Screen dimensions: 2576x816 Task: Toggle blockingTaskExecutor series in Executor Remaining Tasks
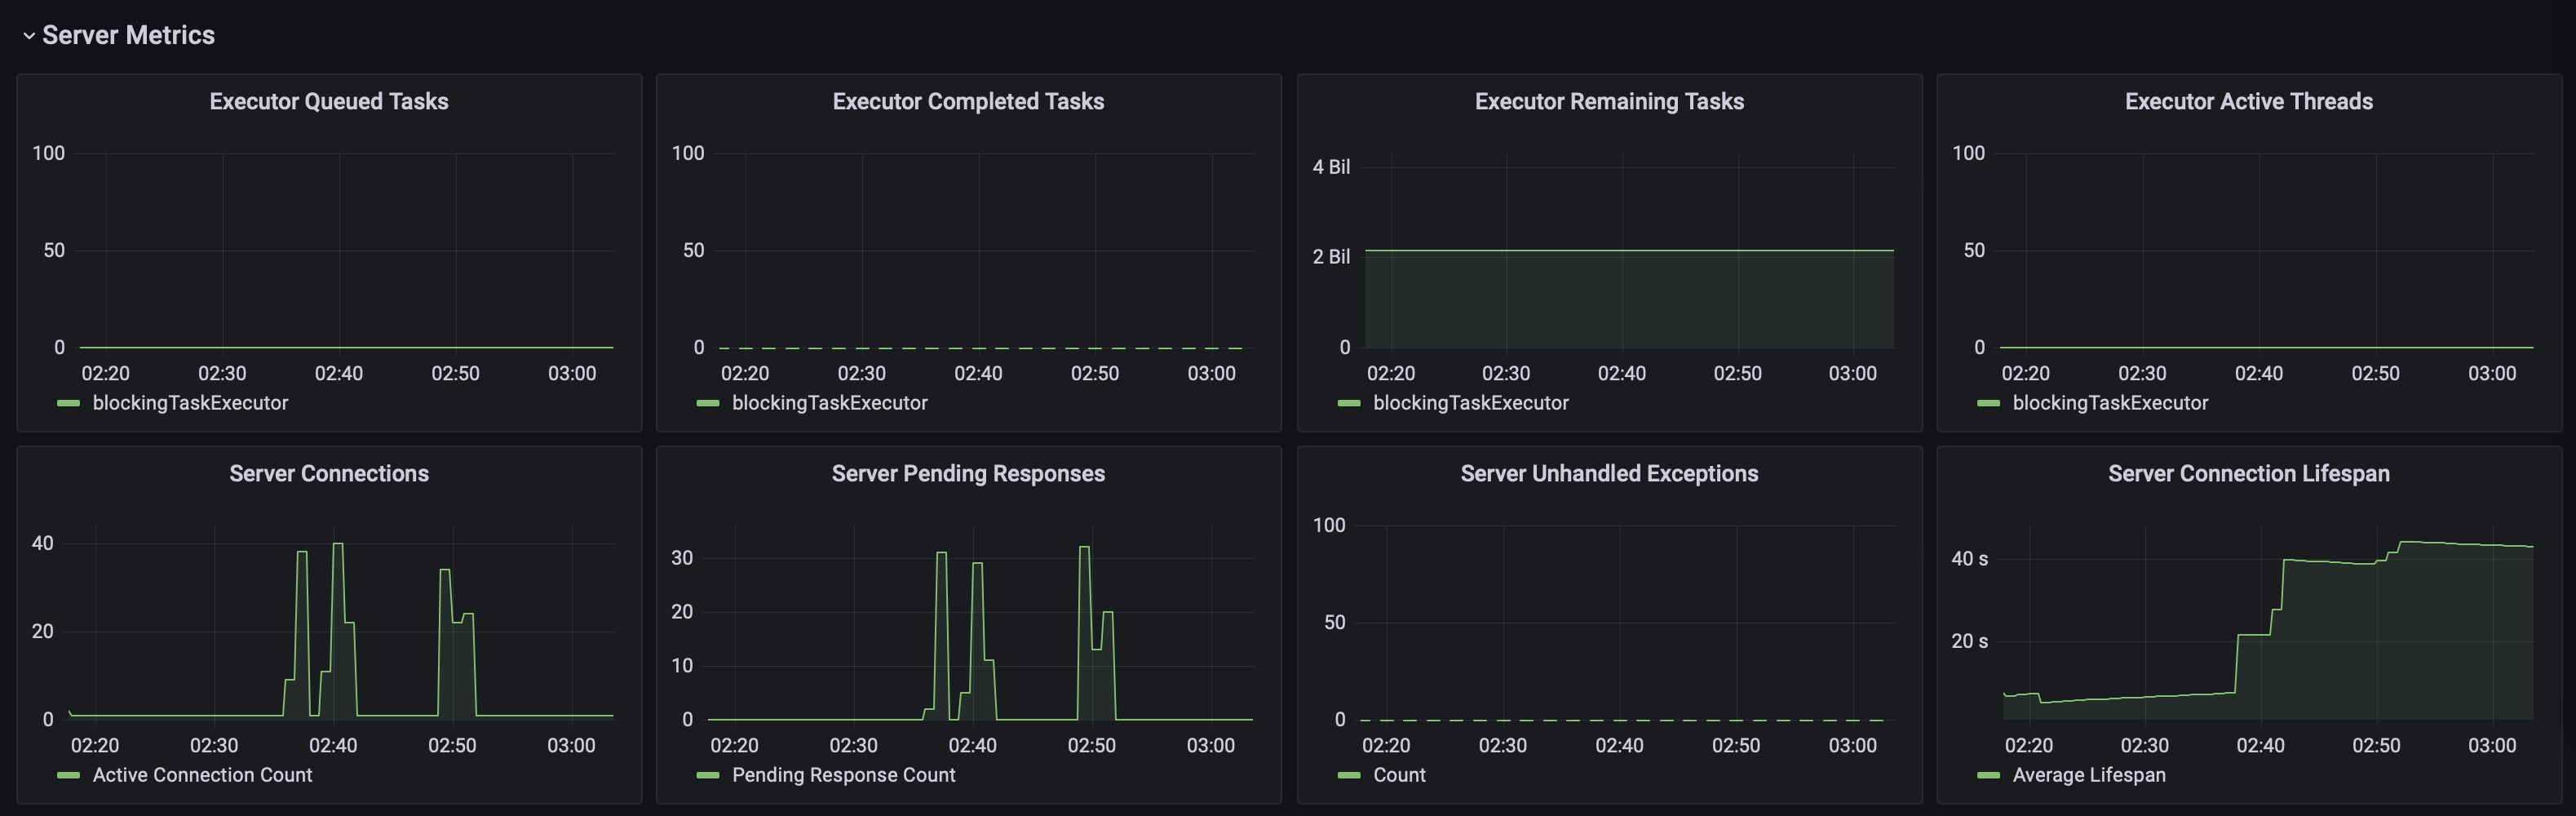(x=1470, y=403)
